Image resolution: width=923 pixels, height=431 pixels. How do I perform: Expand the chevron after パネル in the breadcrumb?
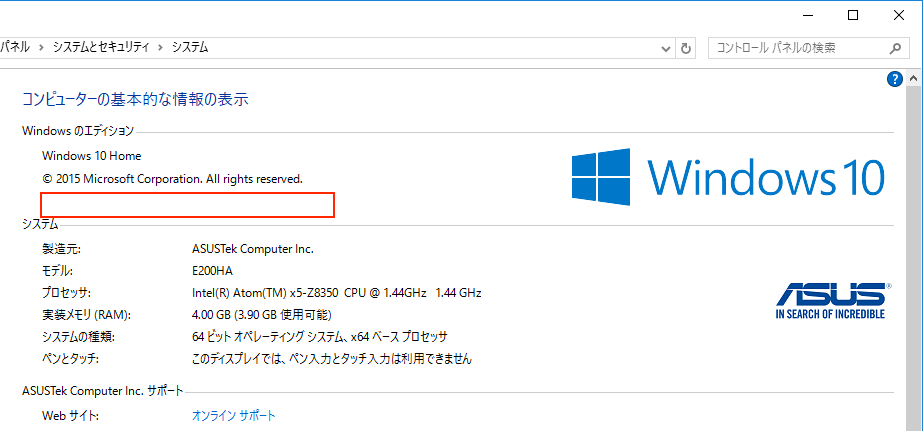pyautogui.click(x=41, y=47)
